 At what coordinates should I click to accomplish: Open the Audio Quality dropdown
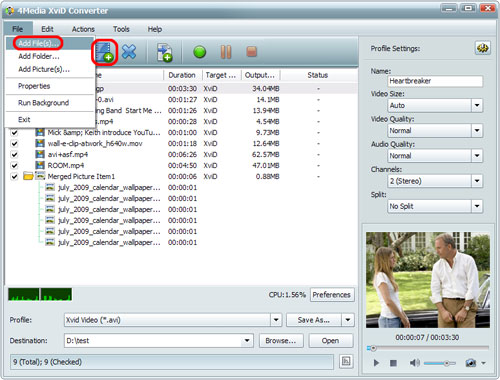(477, 156)
